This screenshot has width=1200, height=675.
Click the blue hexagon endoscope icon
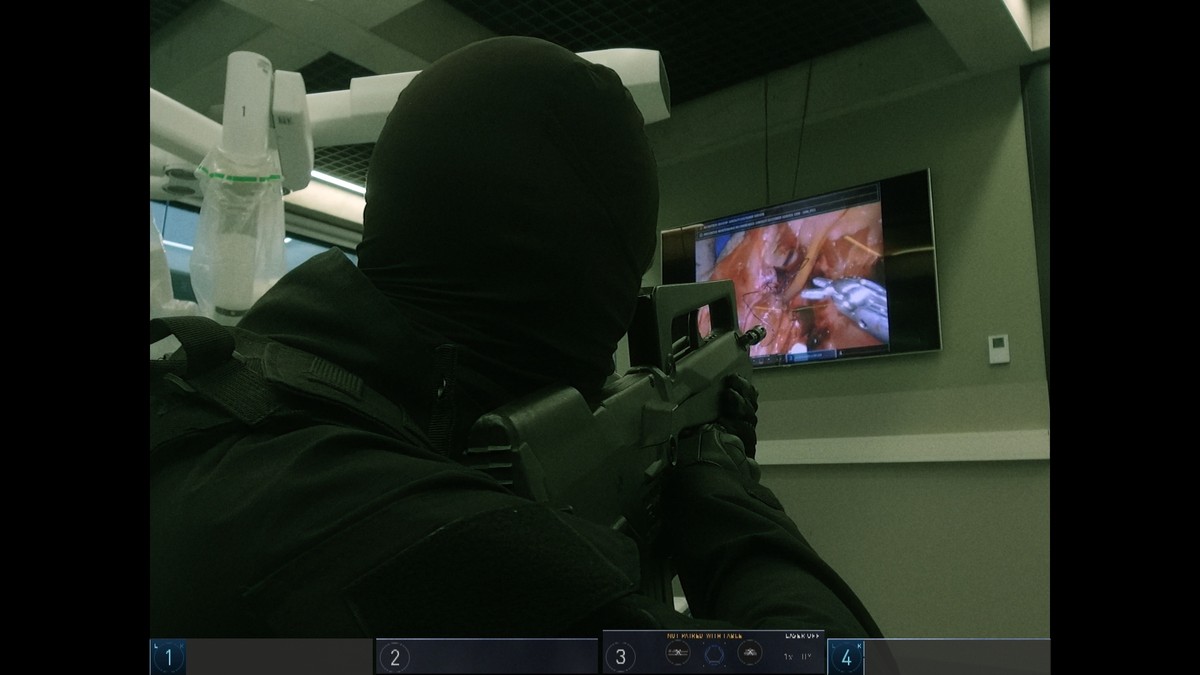[713, 655]
